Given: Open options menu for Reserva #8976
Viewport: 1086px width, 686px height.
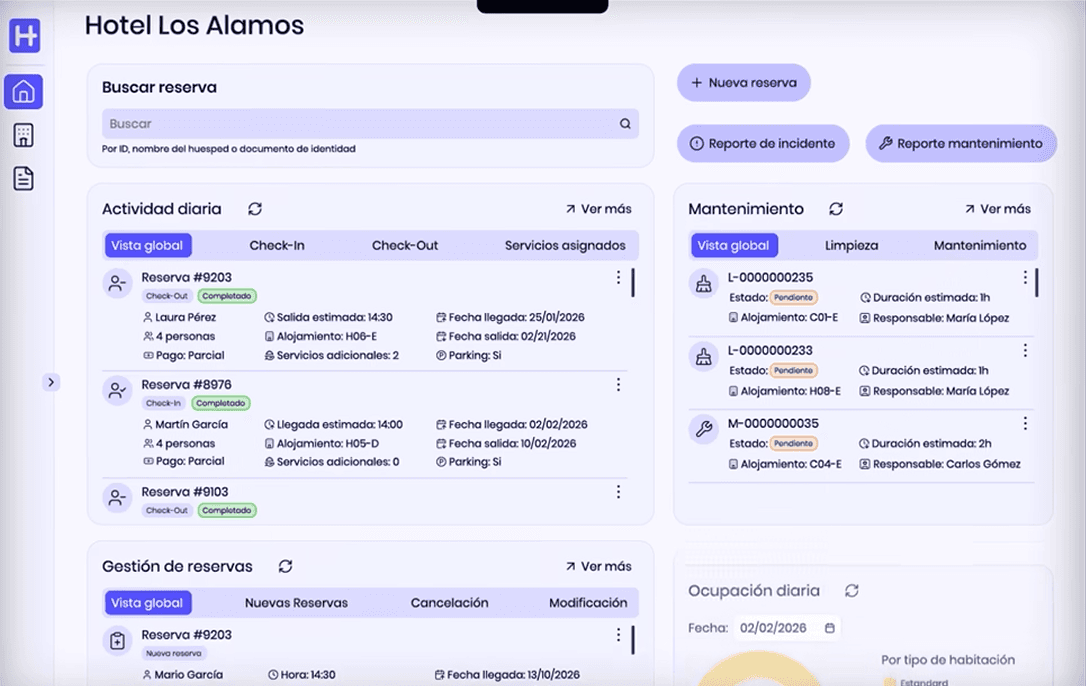Looking at the screenshot, I should (618, 385).
